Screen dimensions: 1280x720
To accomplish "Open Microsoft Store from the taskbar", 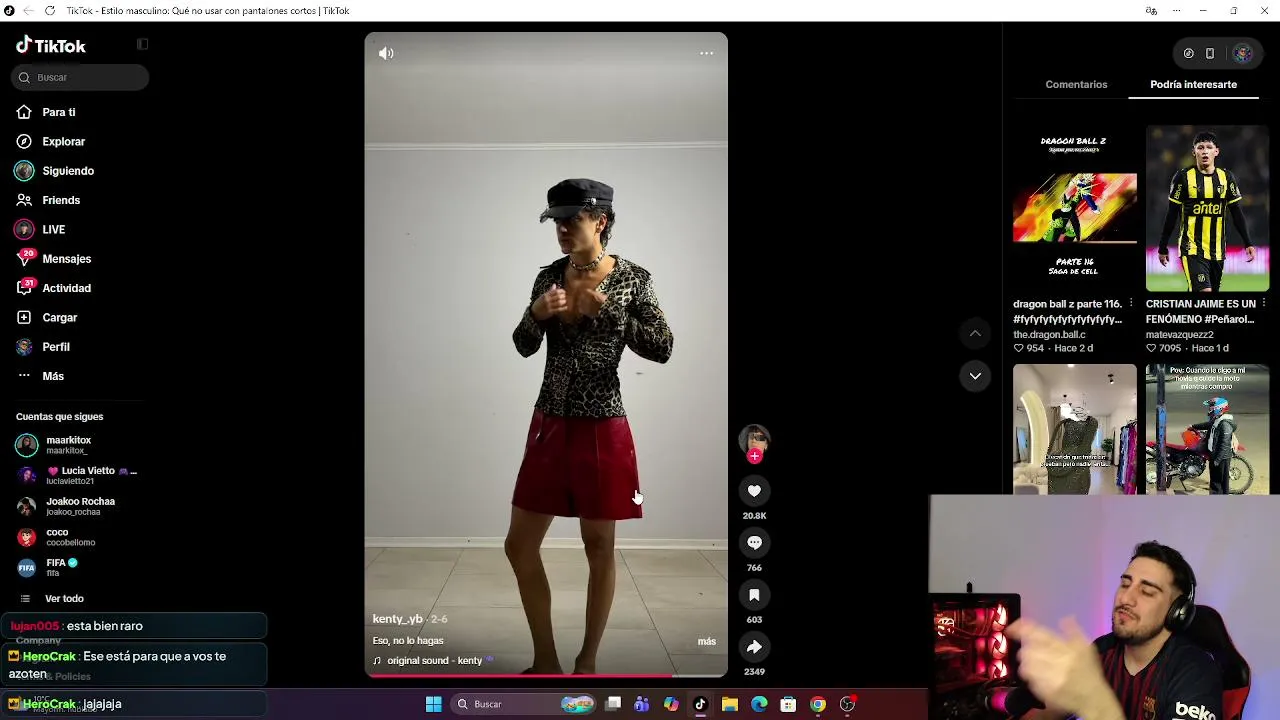I will pos(789,704).
